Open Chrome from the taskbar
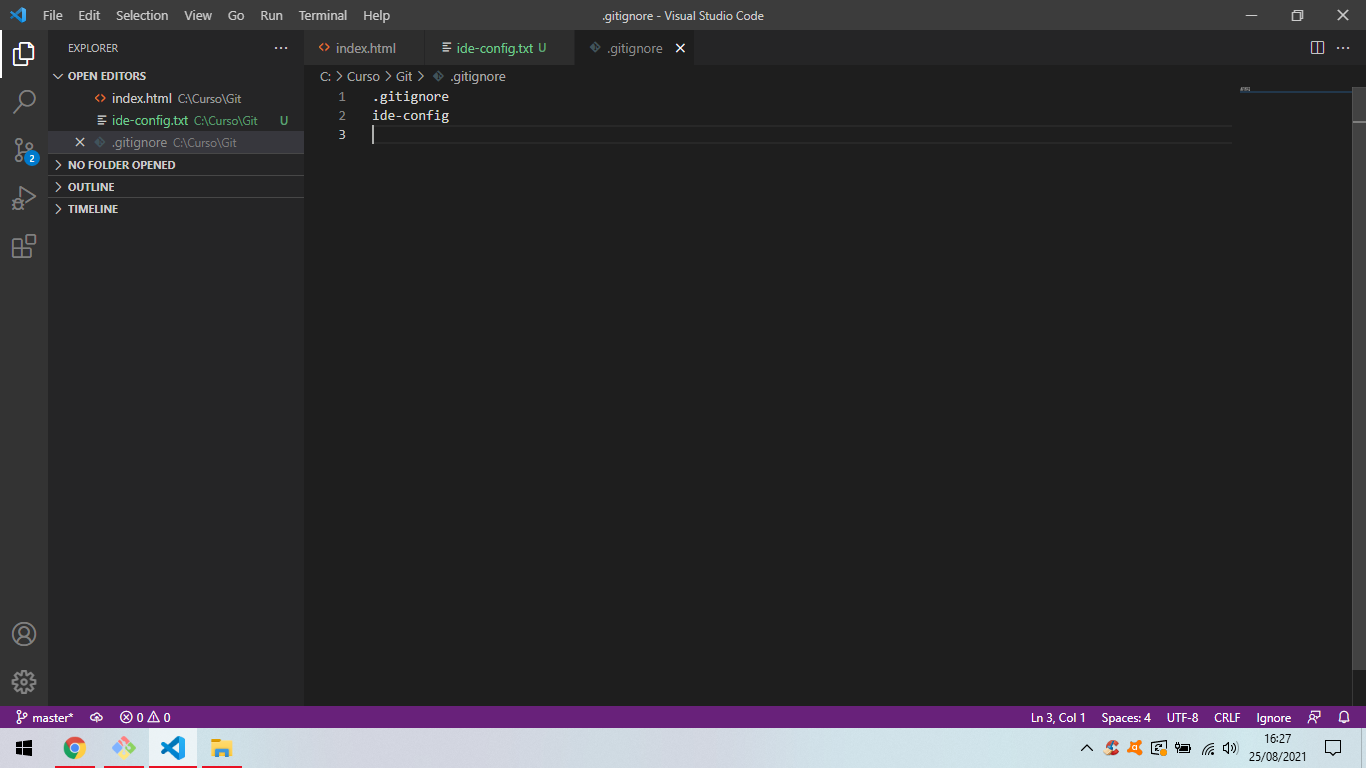Image resolution: width=1366 pixels, height=768 pixels. (x=74, y=748)
